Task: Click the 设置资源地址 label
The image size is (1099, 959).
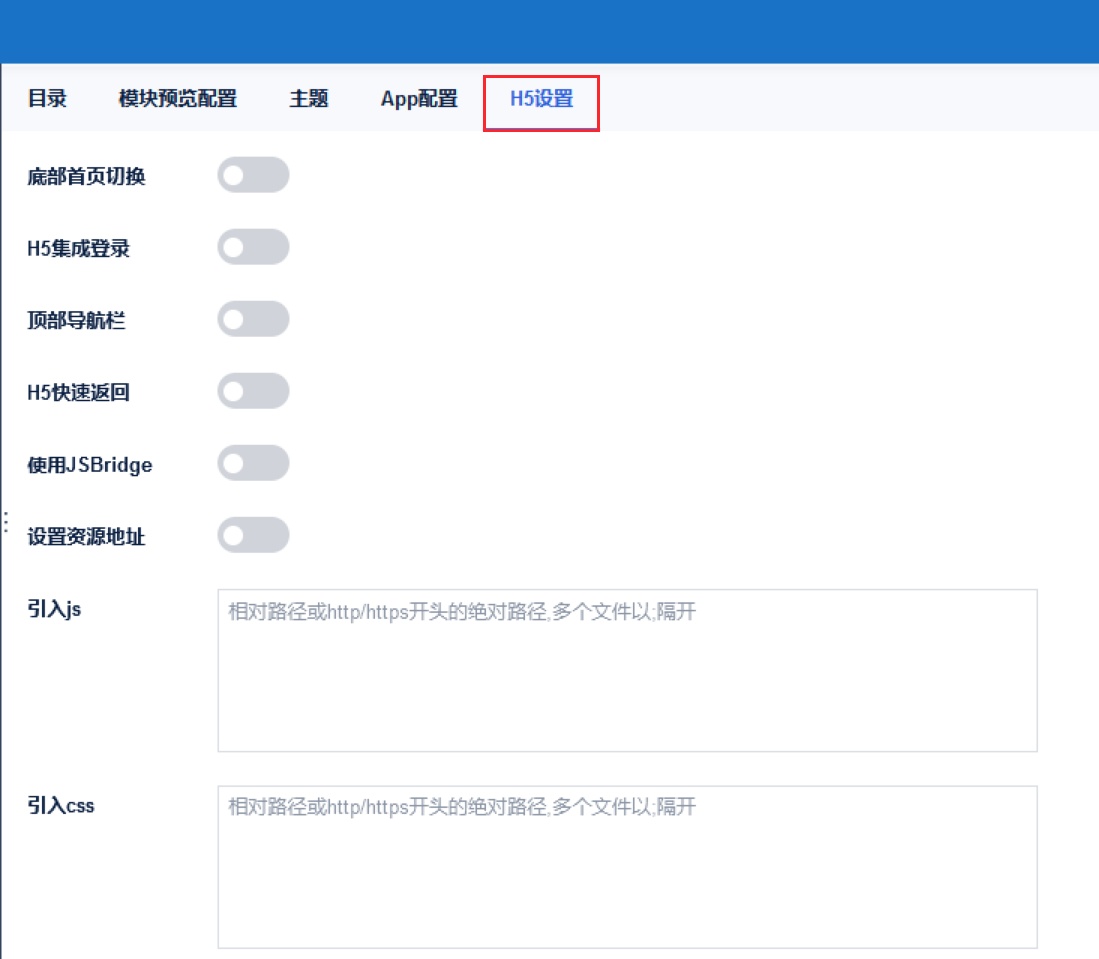Action: [x=86, y=537]
